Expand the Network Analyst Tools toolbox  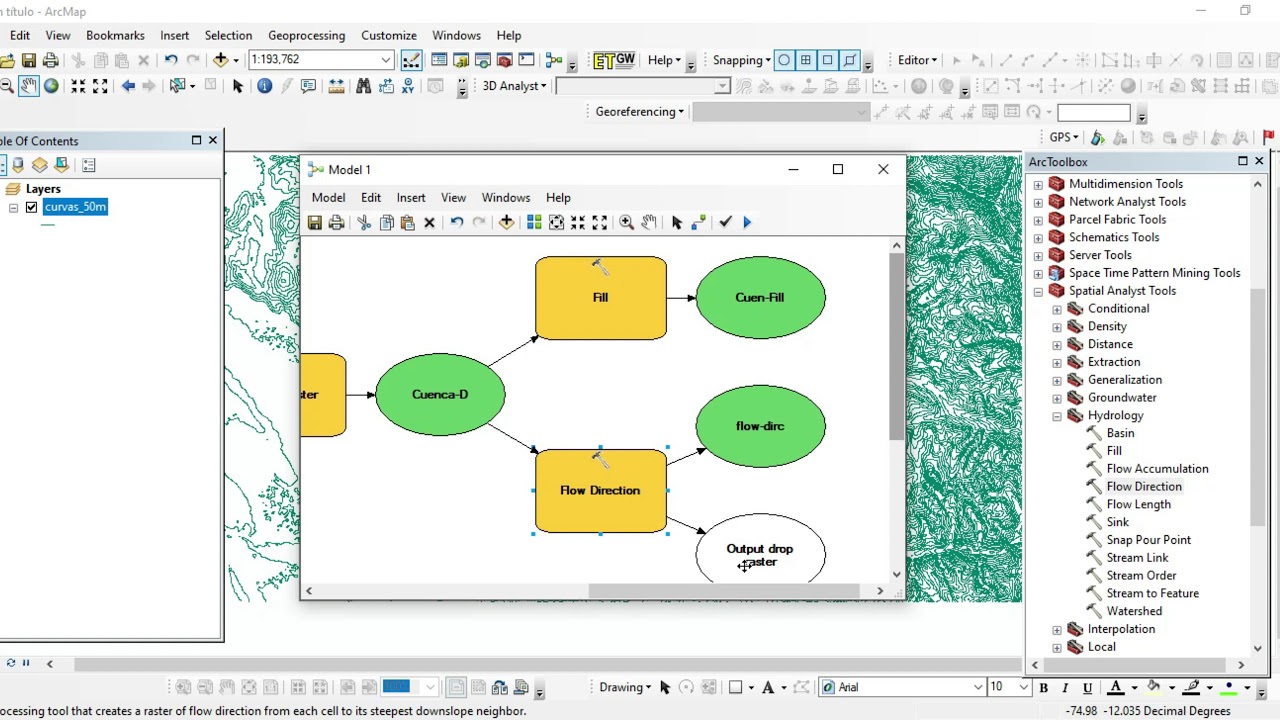(x=1038, y=202)
